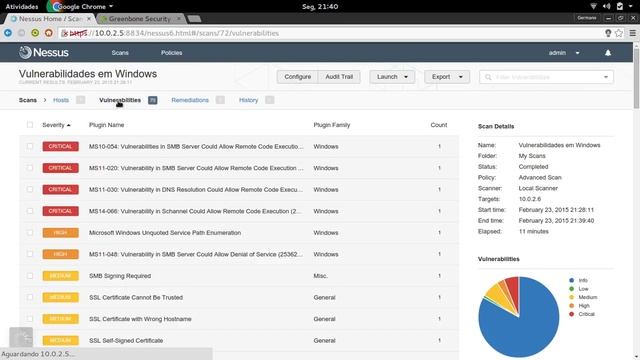Check the MS10-054 vulnerability row

(x=30, y=146)
